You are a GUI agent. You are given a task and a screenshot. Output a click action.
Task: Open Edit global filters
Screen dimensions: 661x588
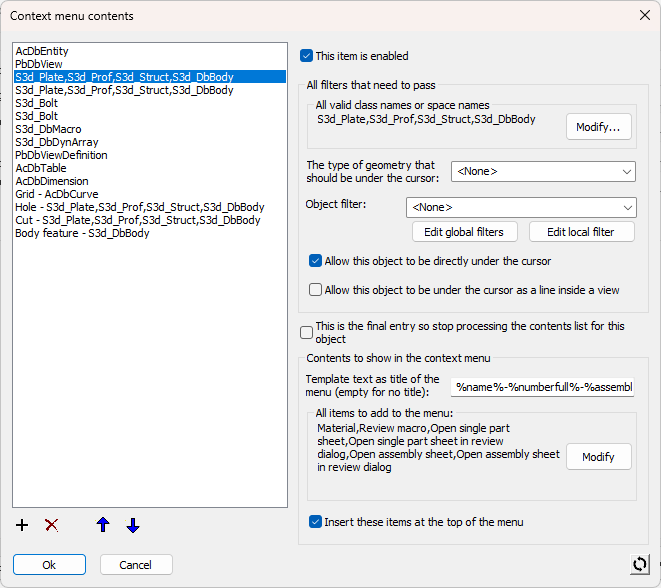(465, 232)
